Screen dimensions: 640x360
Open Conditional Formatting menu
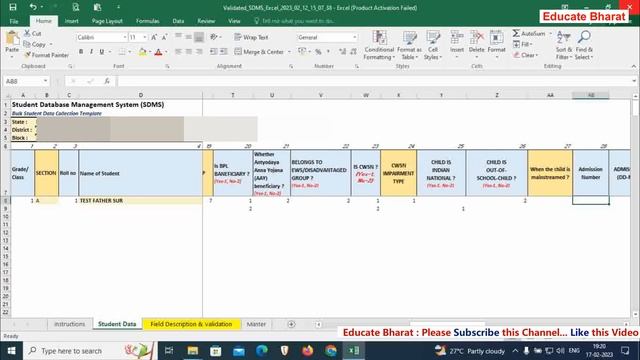379,45
